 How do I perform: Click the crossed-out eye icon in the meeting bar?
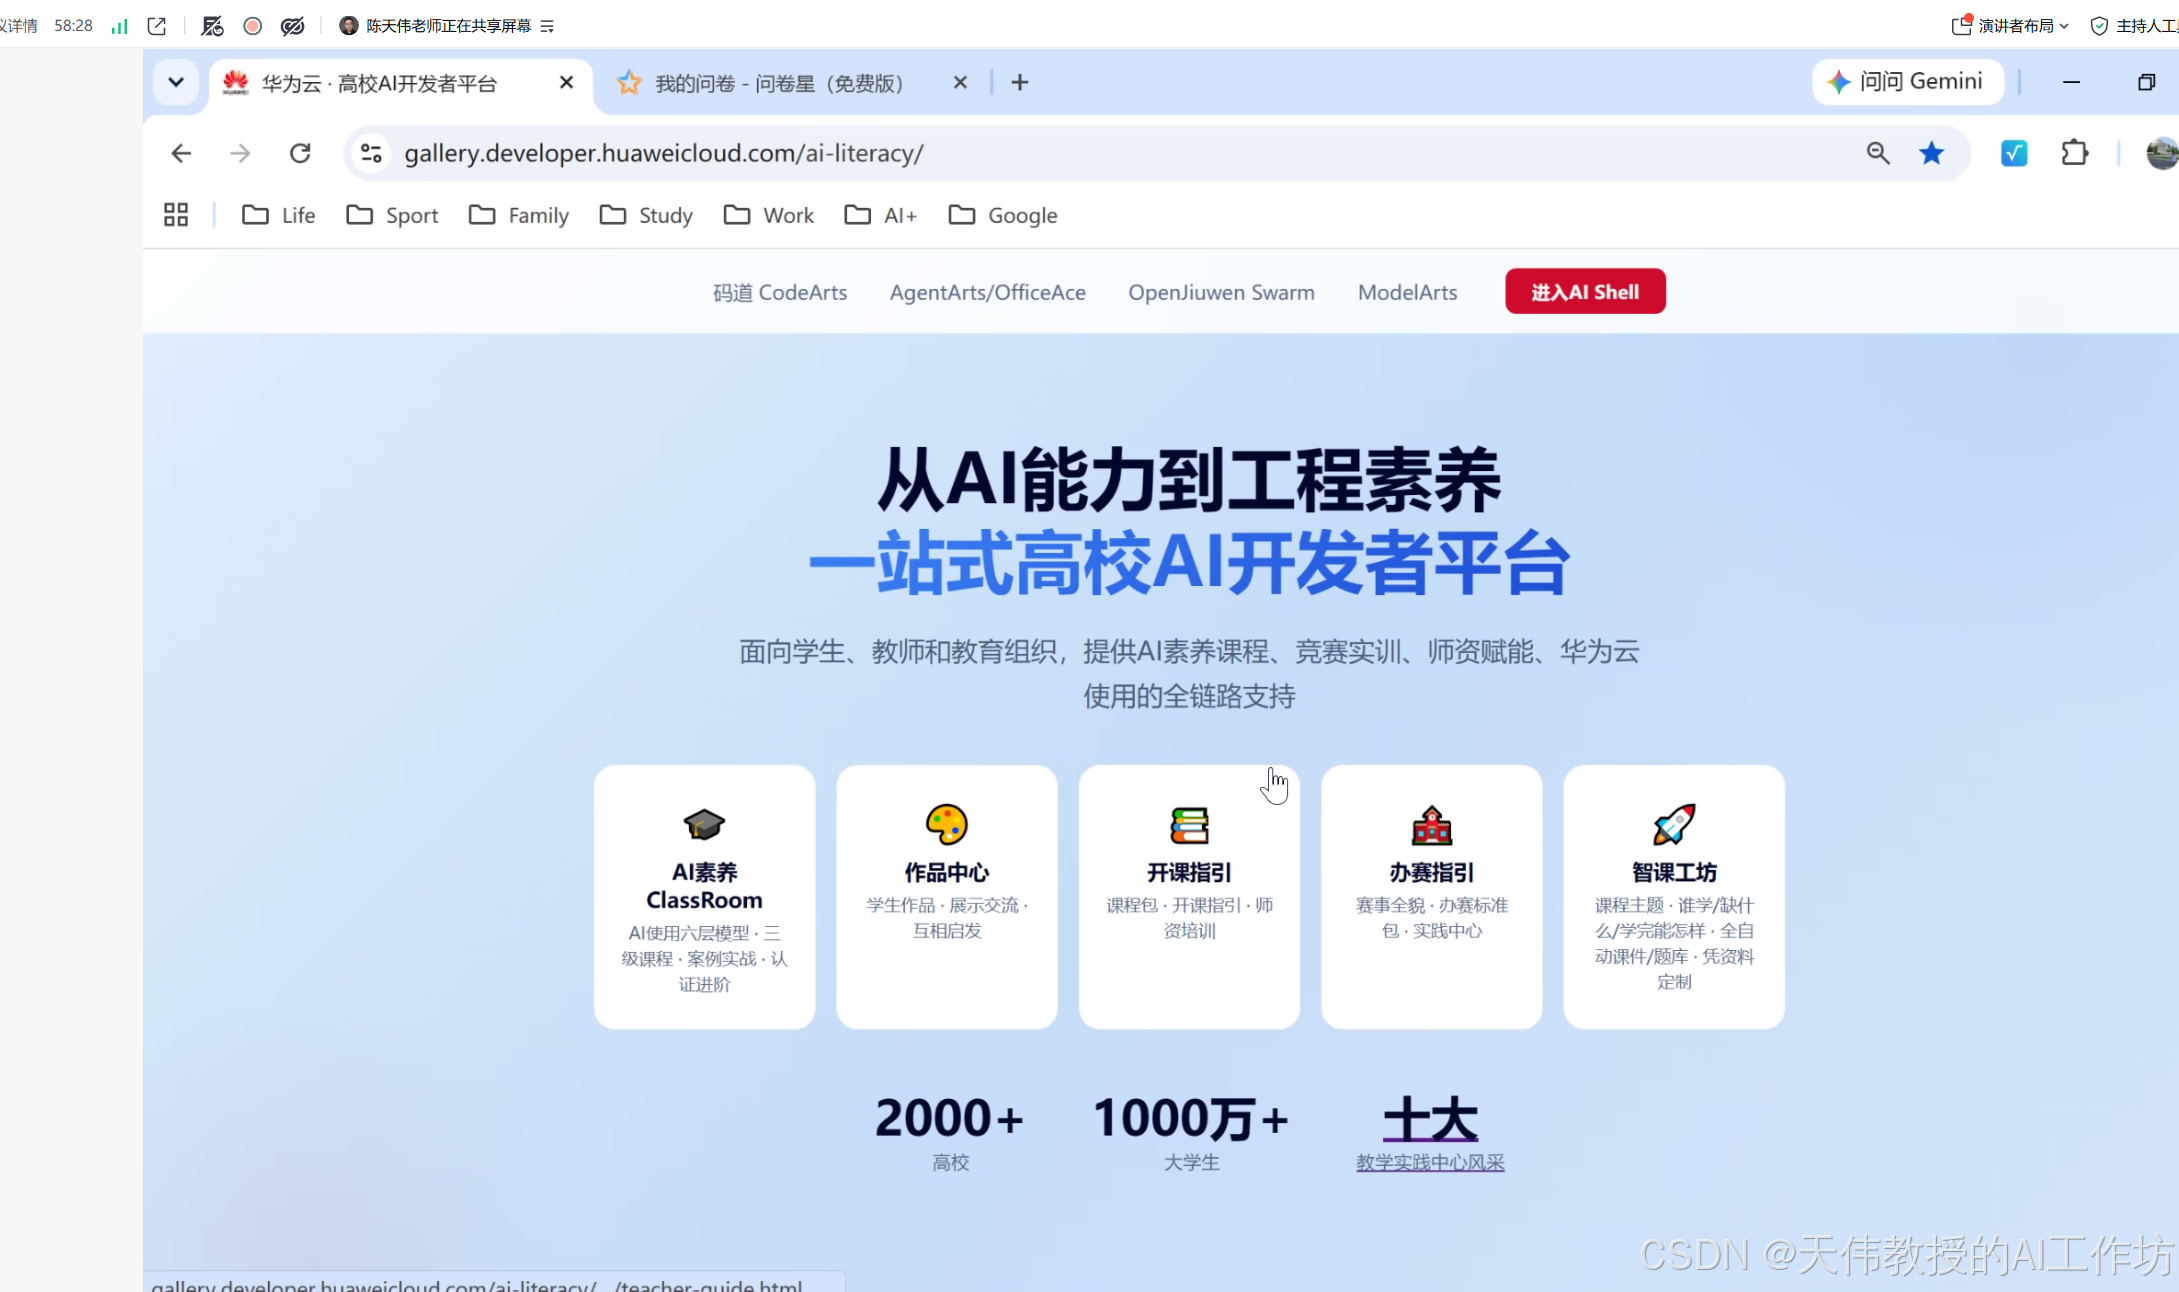click(x=293, y=26)
